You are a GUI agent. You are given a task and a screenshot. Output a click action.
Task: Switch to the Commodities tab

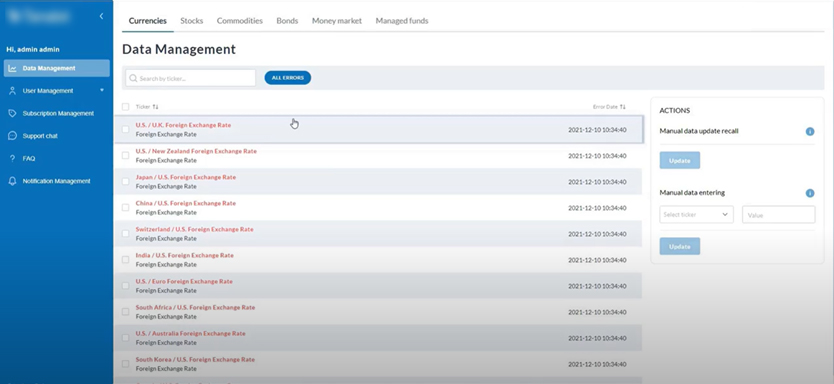click(239, 21)
